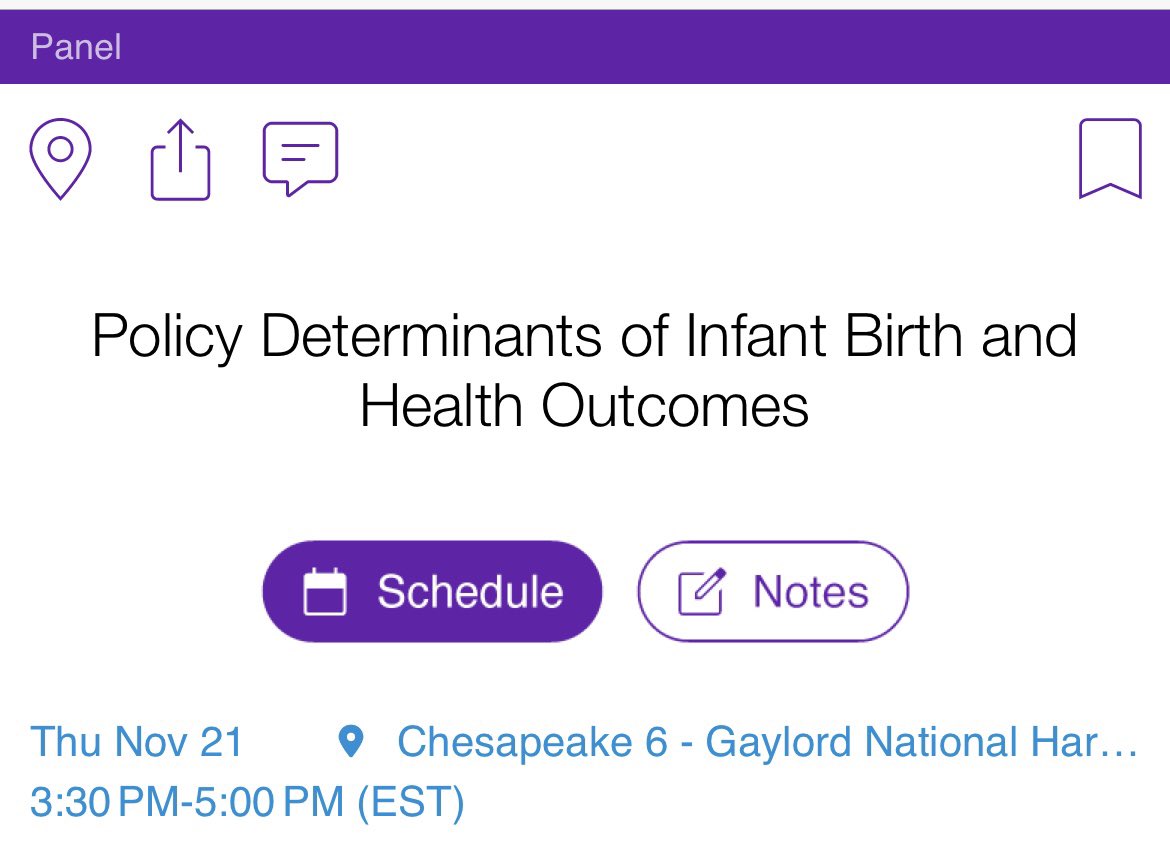Open the comments speech bubble icon
The height and width of the screenshot is (846, 1170).
(301, 159)
